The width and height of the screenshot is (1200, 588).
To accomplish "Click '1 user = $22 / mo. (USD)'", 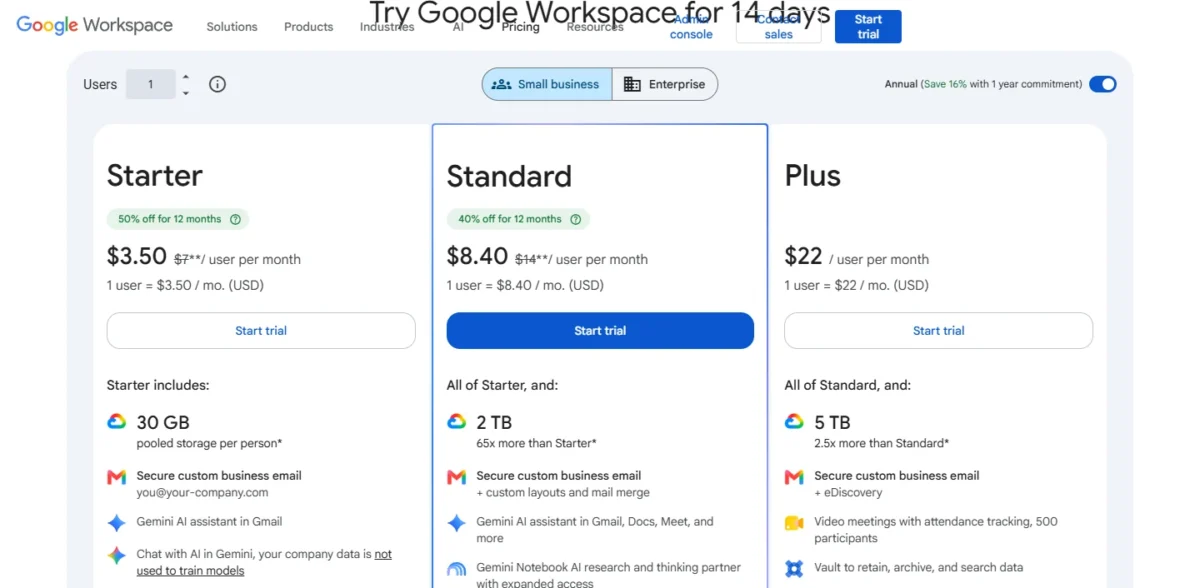I will tap(857, 285).
